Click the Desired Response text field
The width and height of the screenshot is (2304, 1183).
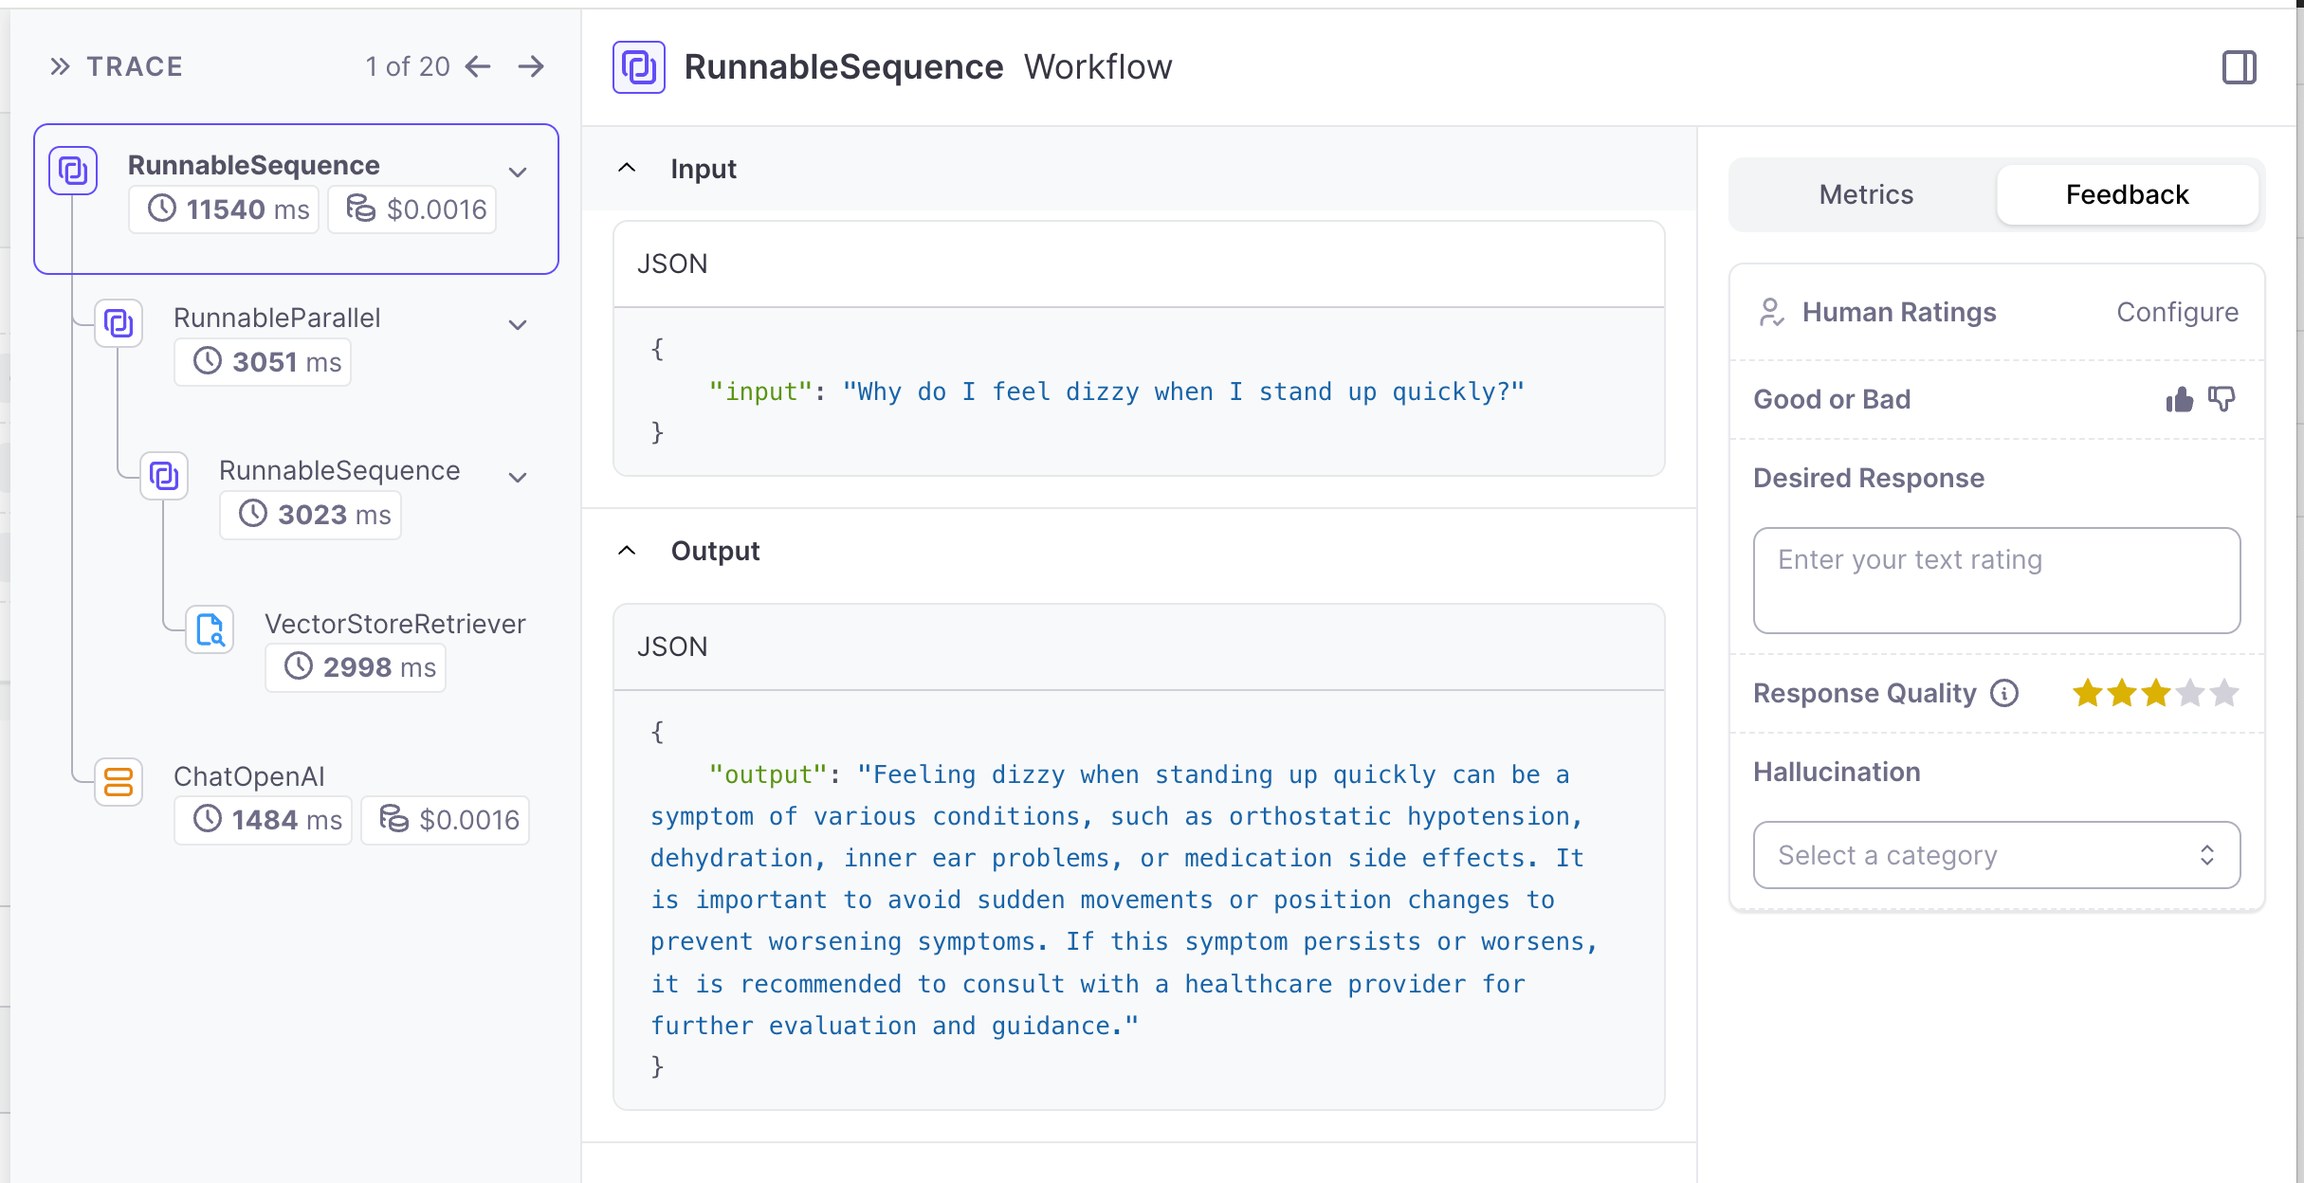pyautogui.click(x=1996, y=580)
